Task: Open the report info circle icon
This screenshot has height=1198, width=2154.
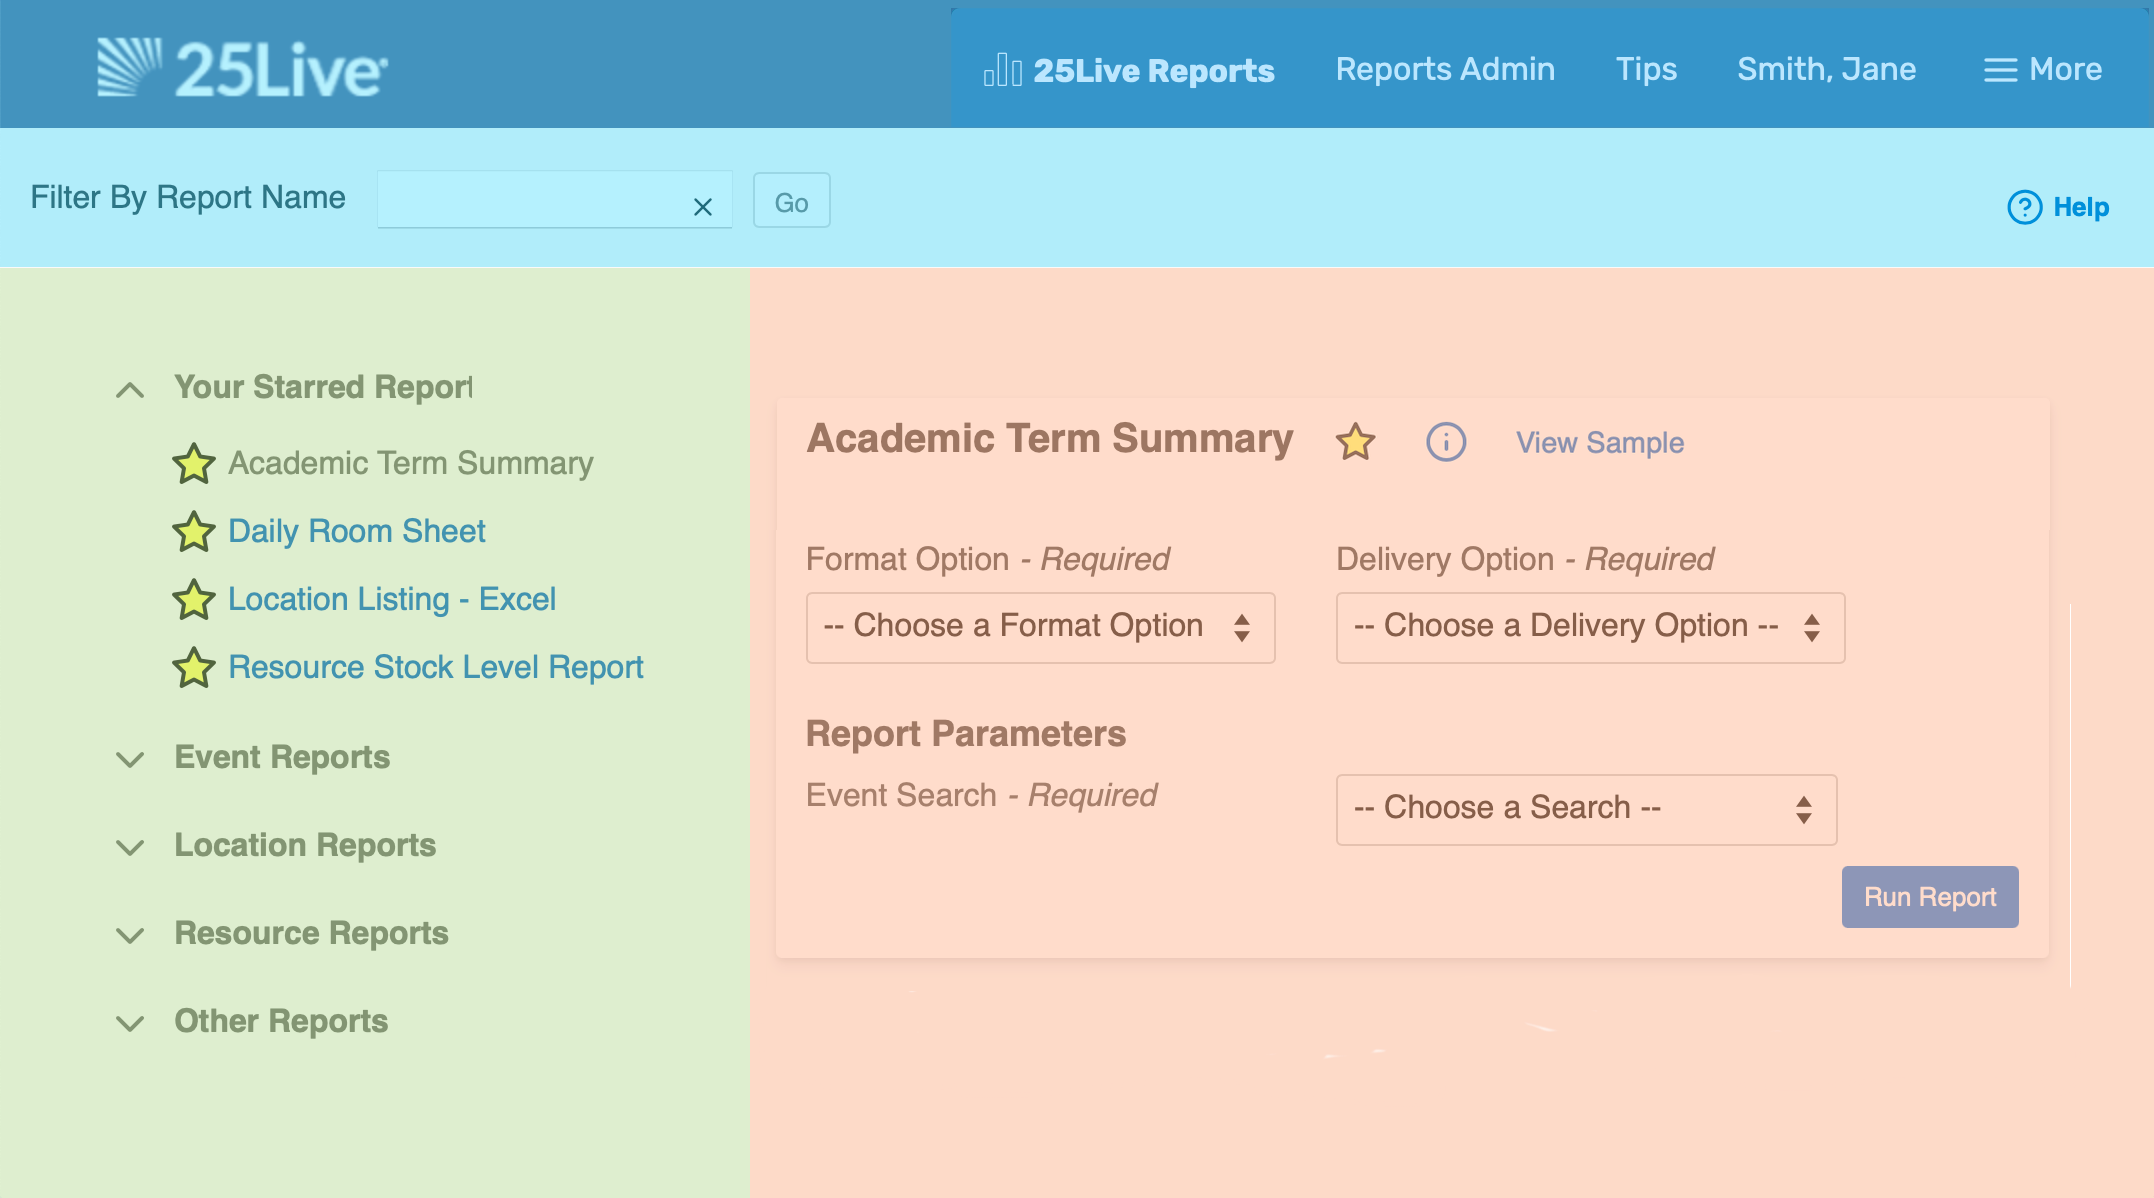Action: [1445, 441]
